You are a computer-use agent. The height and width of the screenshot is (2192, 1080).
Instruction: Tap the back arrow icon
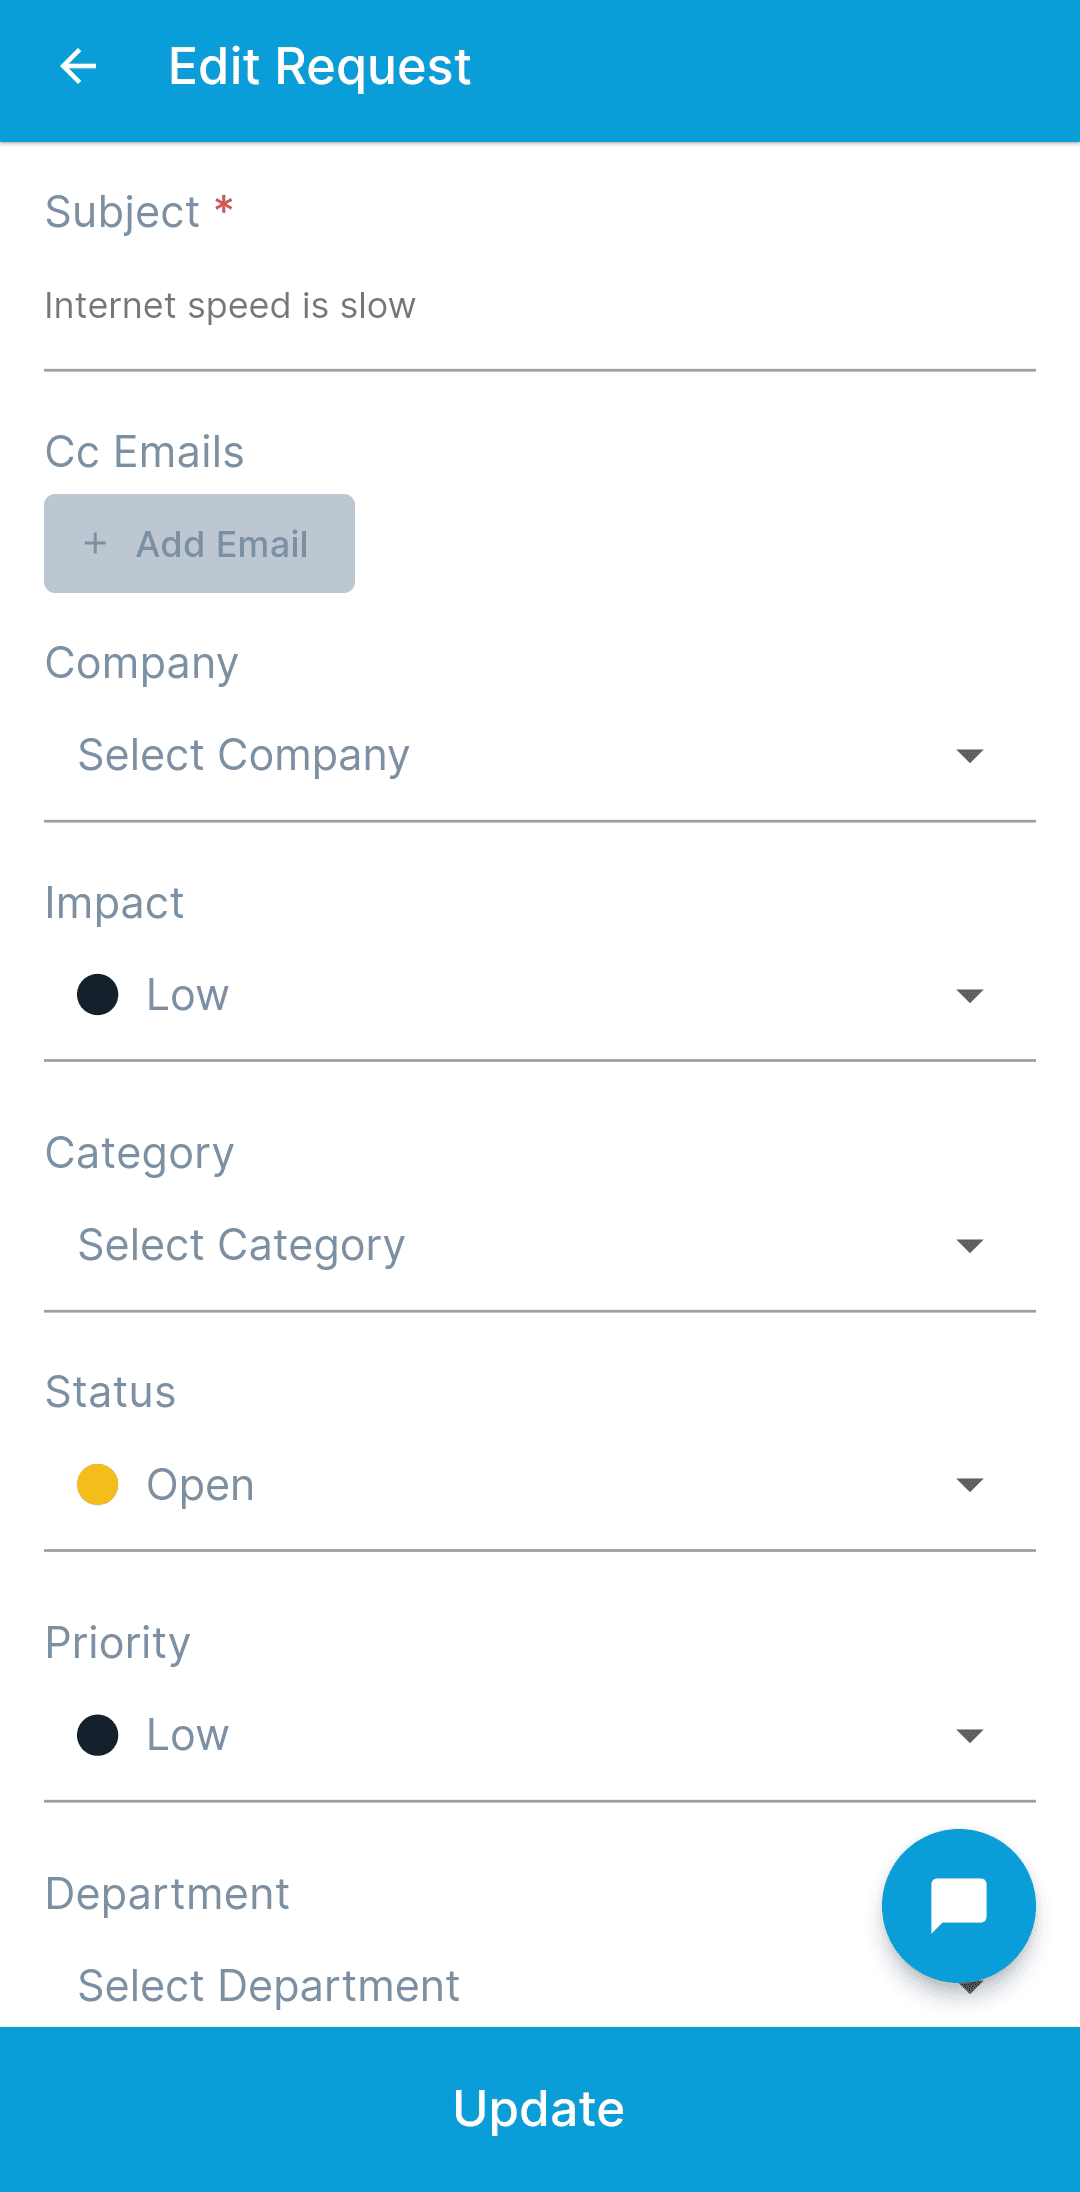pos(78,67)
